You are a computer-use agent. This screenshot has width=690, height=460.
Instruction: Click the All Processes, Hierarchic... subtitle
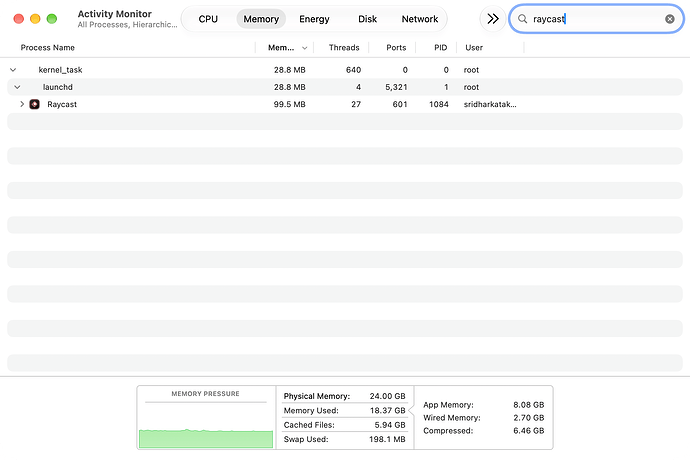[x=128, y=25]
